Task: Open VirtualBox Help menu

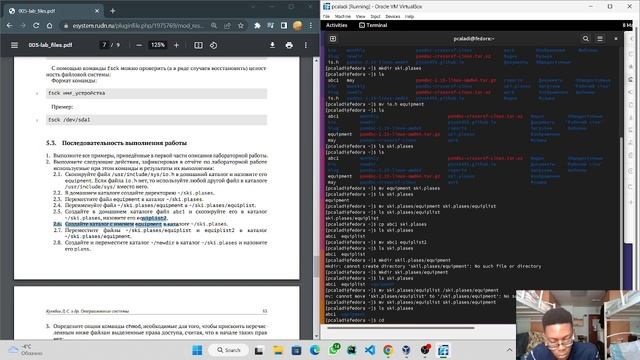Action: pyautogui.click(x=409, y=16)
